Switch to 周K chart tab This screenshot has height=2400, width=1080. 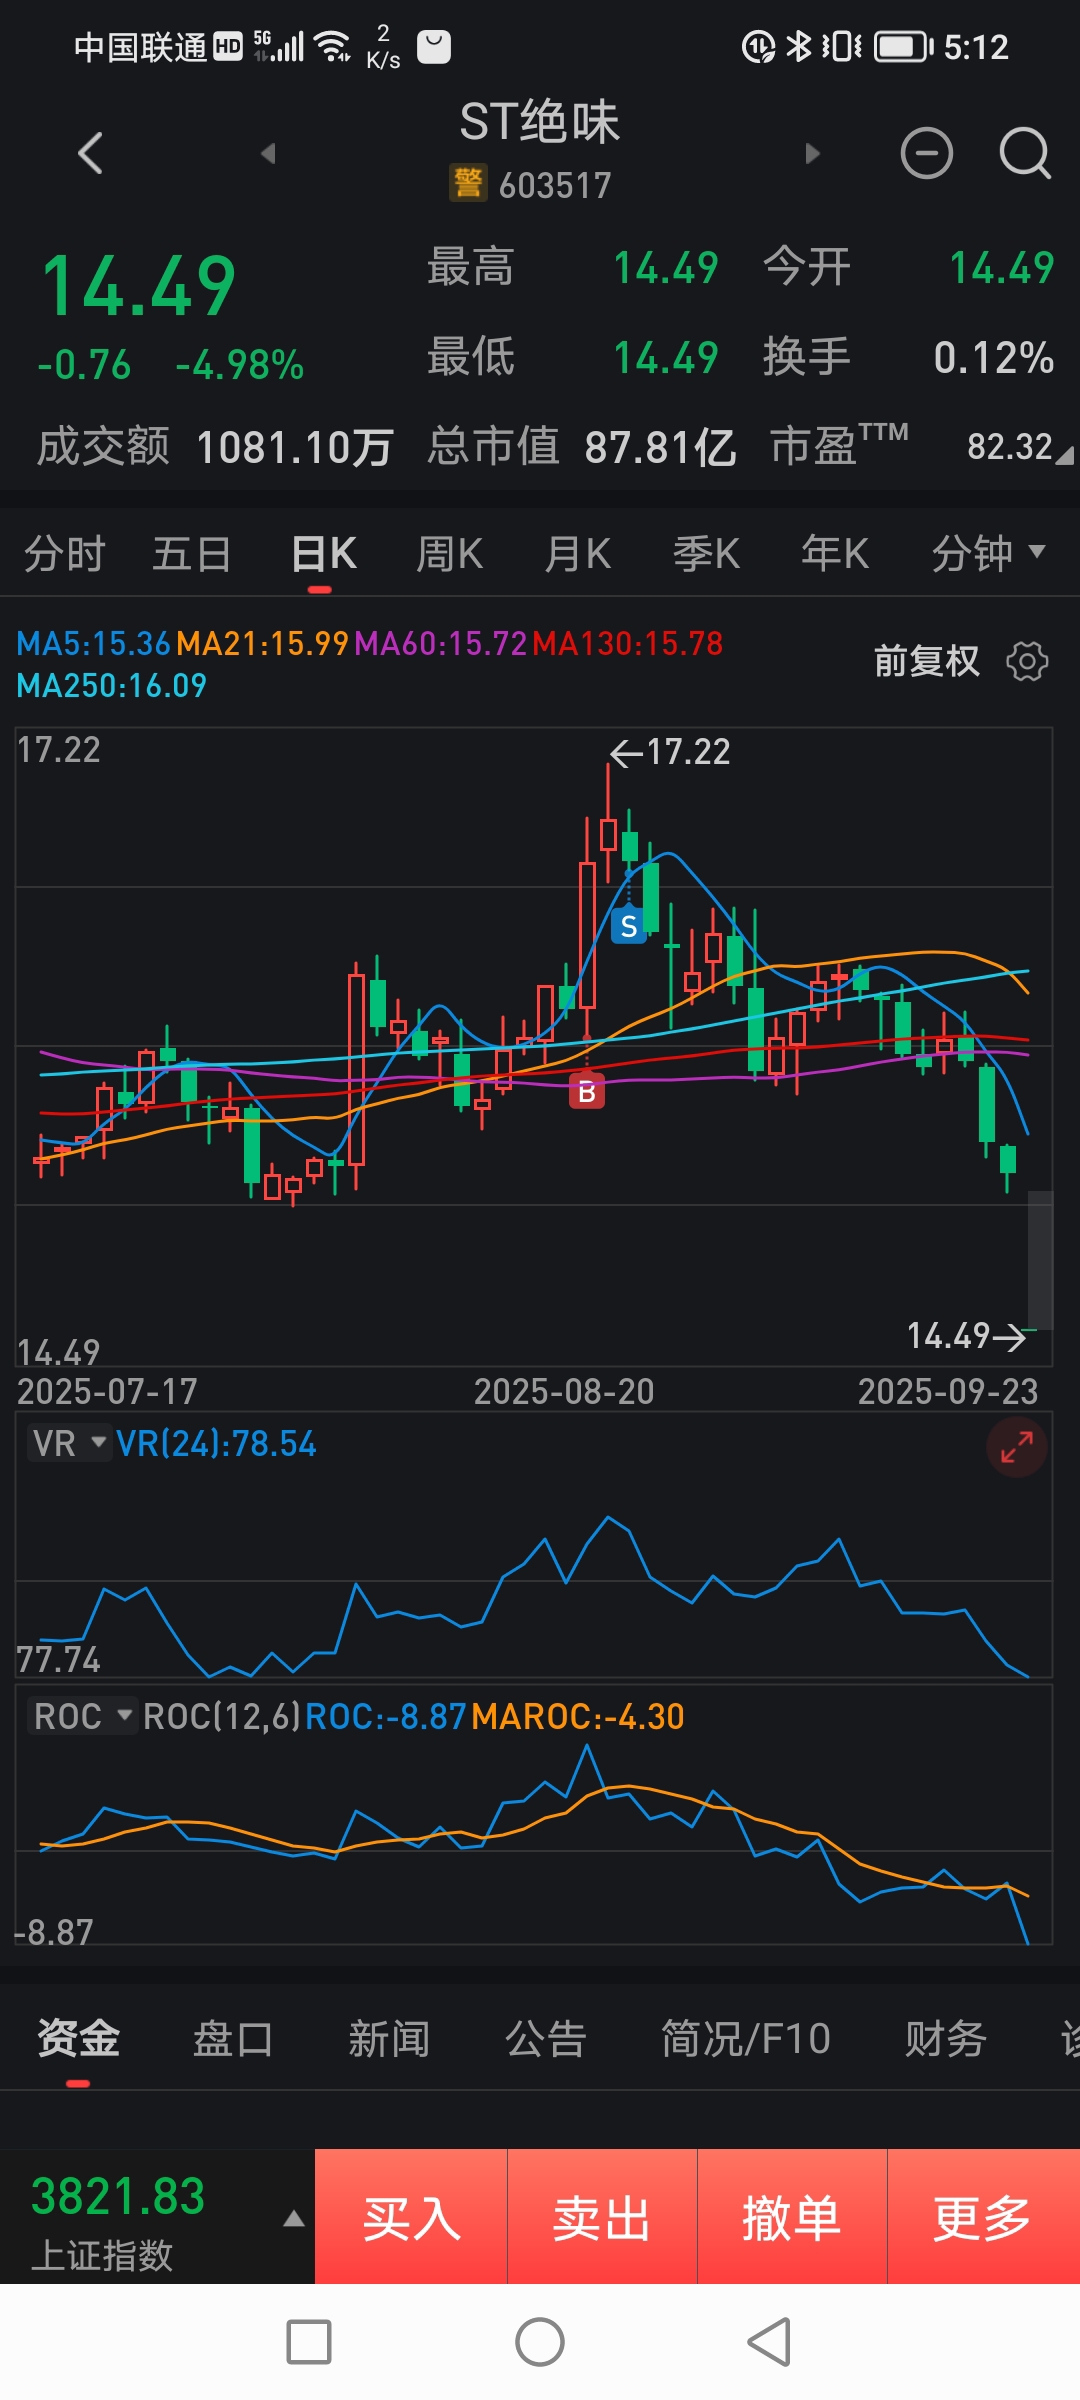pyautogui.click(x=450, y=553)
